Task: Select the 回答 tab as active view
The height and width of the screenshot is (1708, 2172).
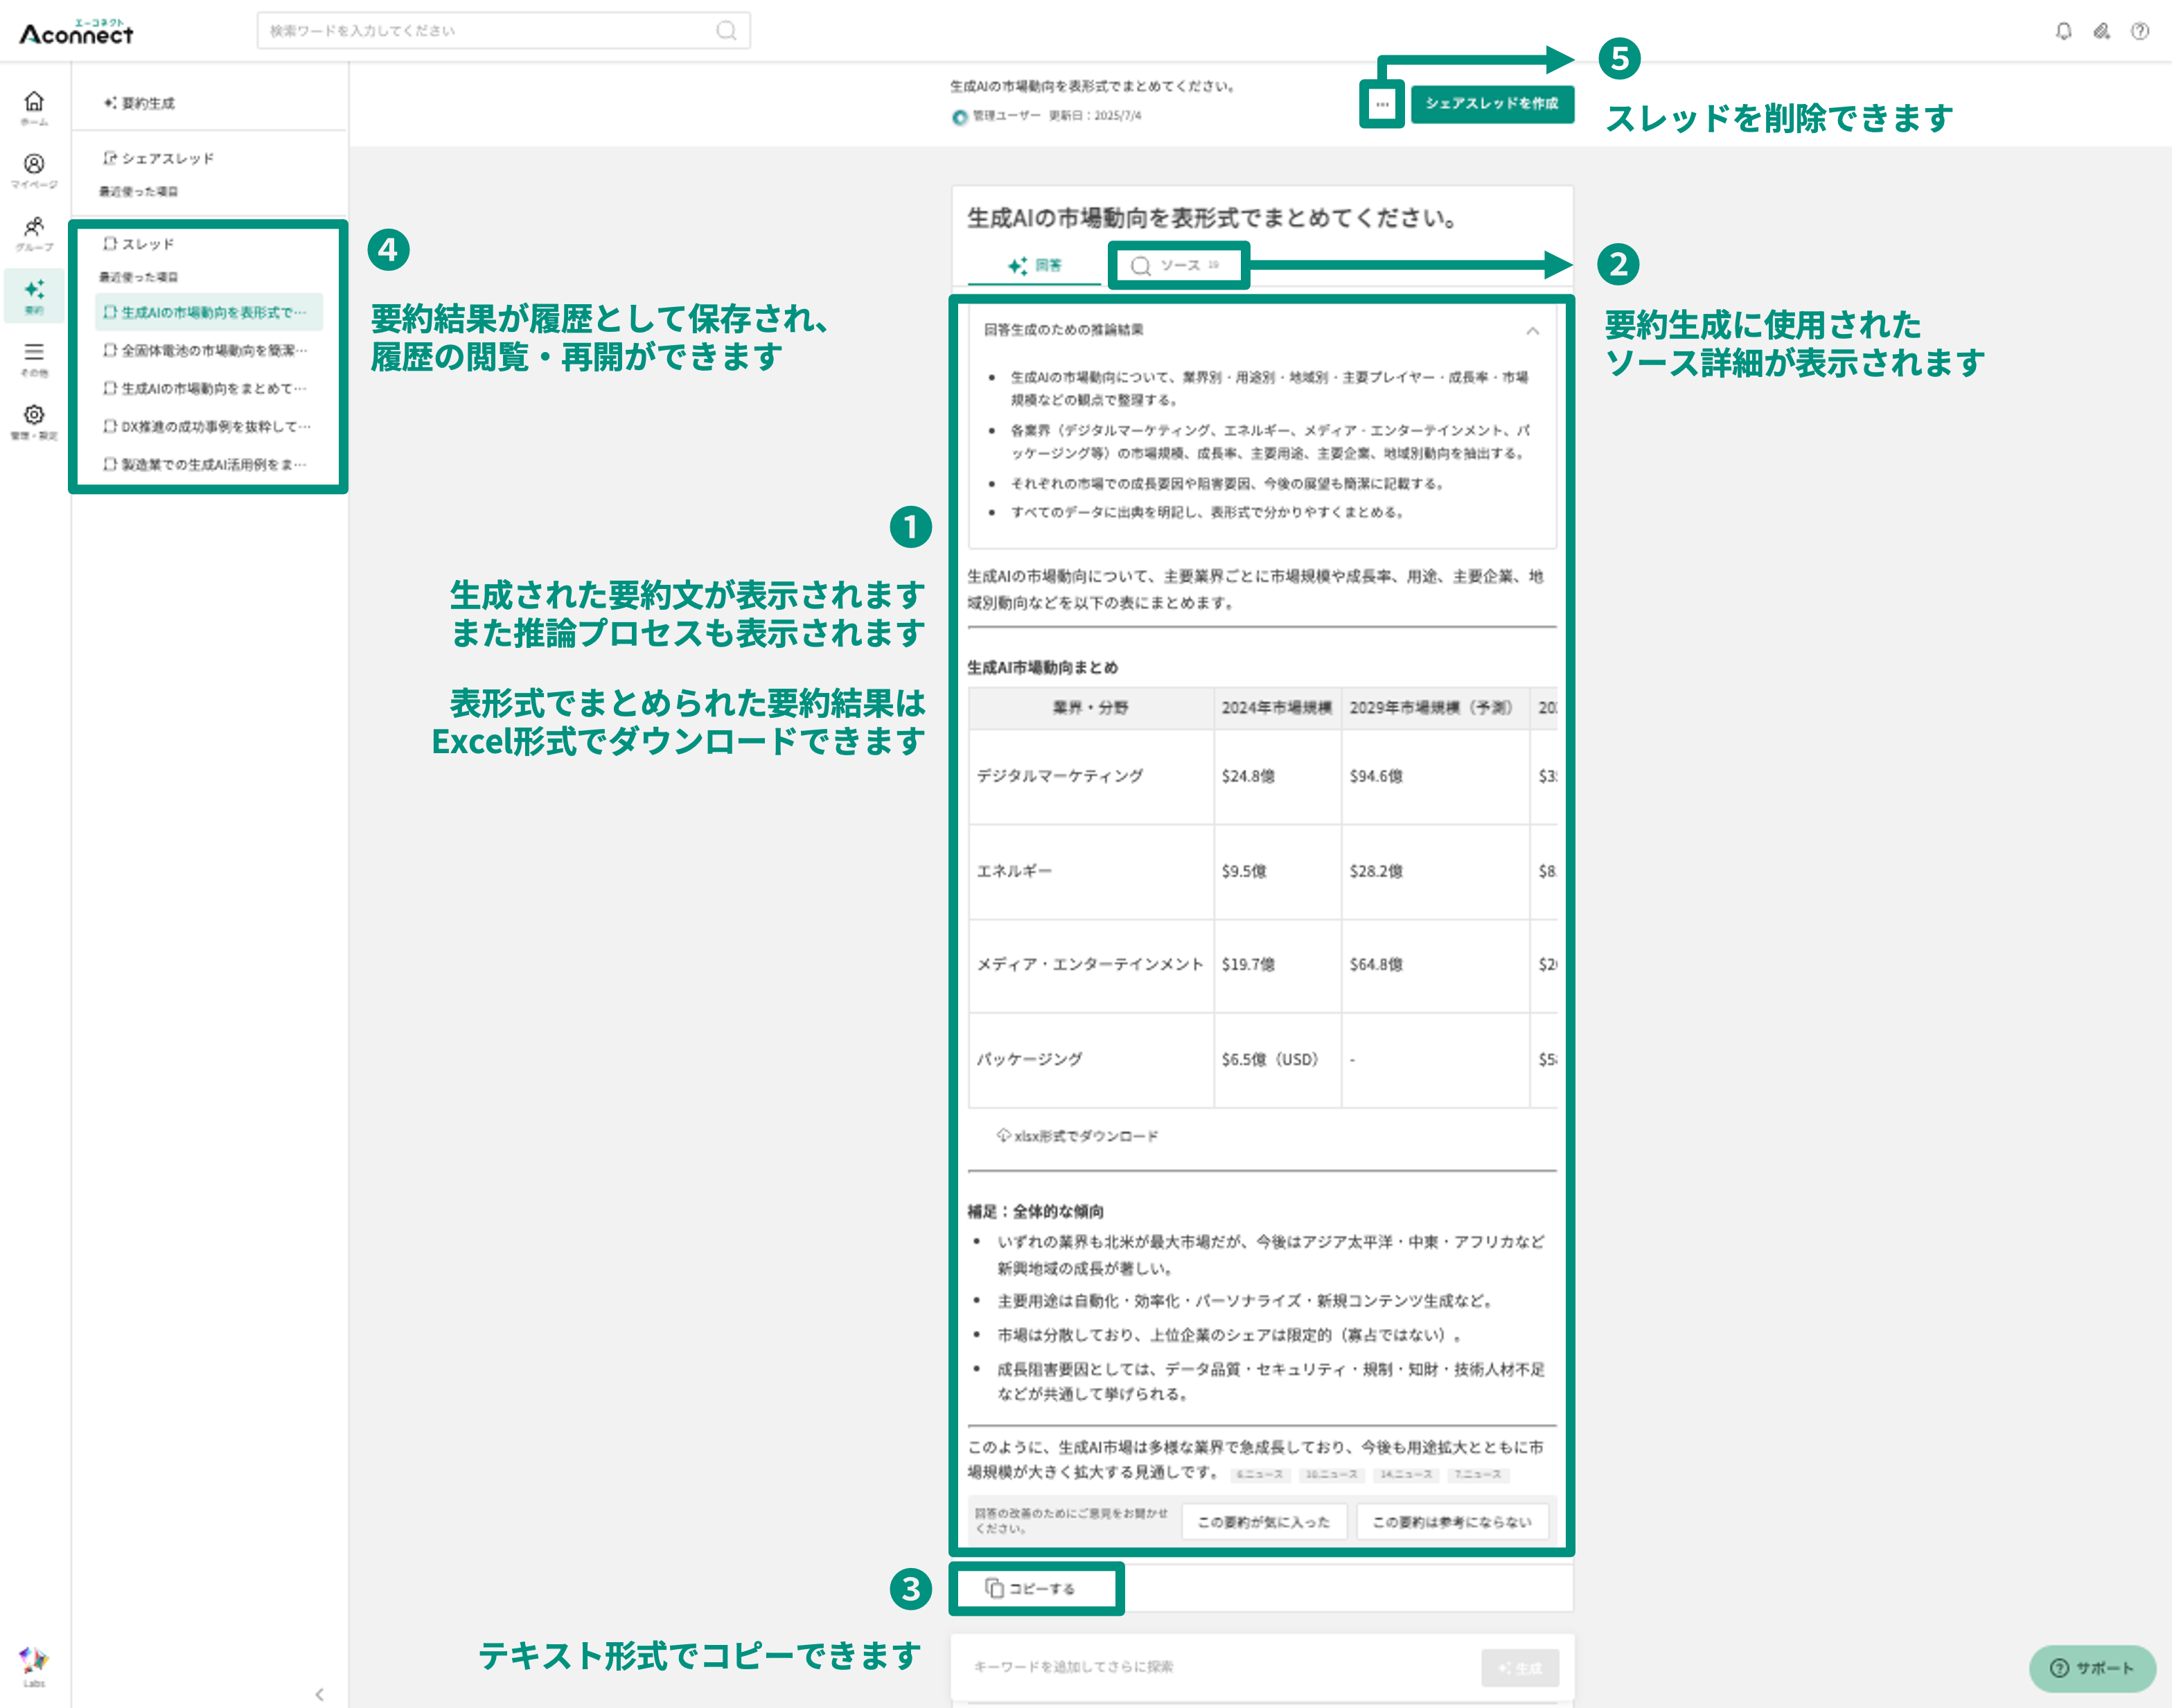Action: [1036, 266]
